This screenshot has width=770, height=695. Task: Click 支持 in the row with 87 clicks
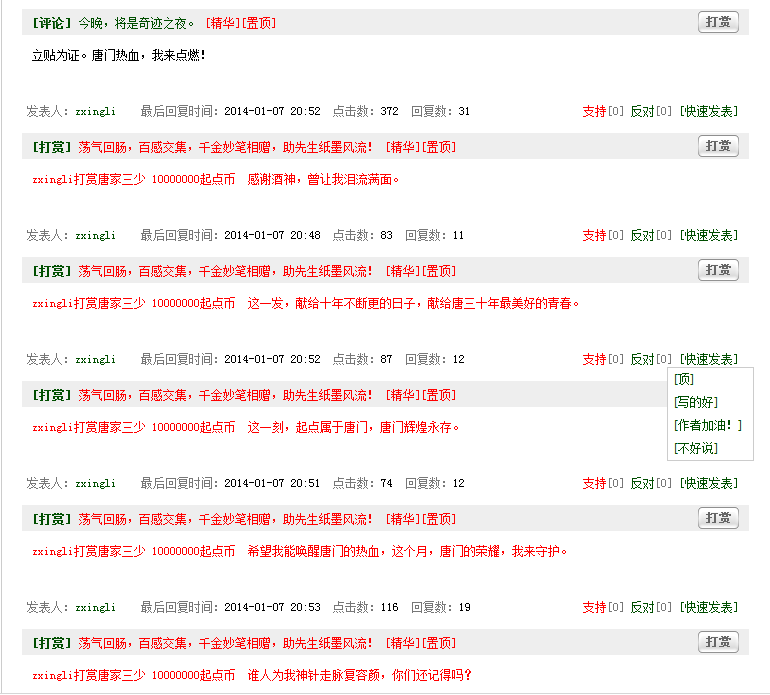(594, 360)
